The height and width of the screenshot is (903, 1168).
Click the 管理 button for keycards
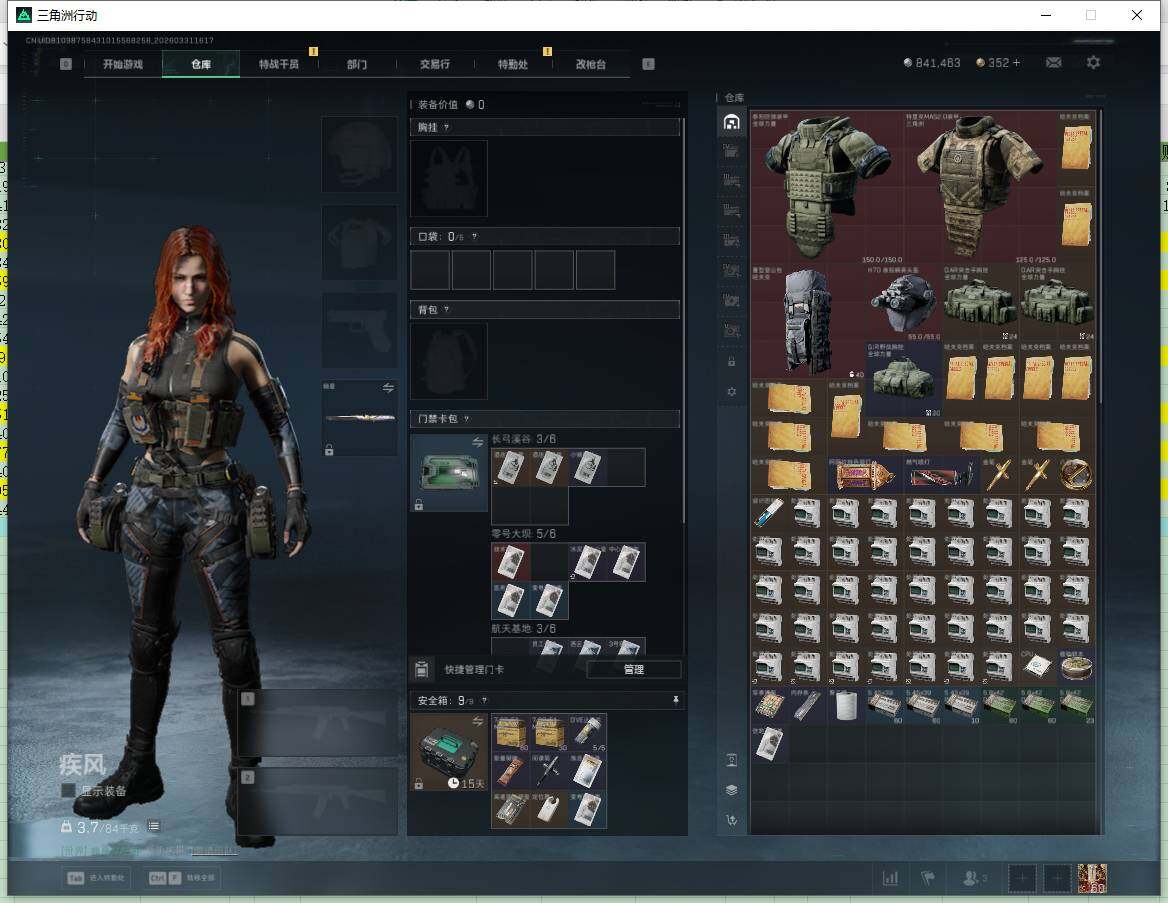tap(634, 669)
